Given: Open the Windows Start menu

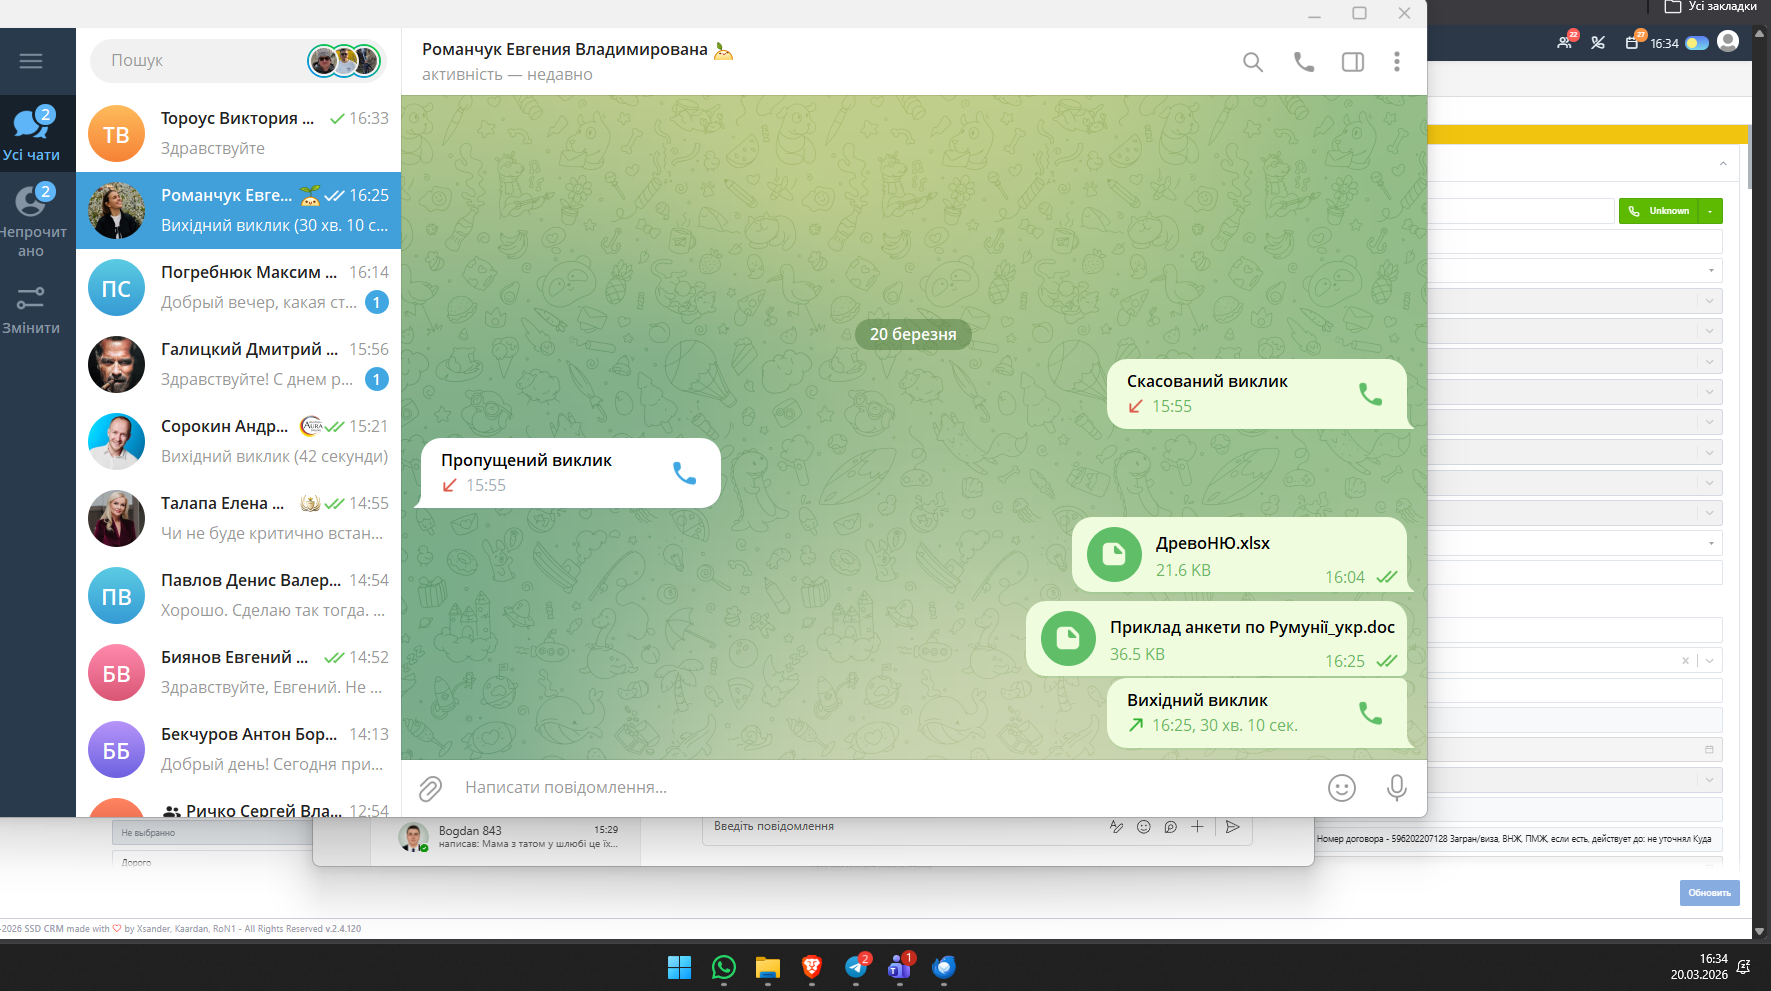Looking at the screenshot, I should [680, 967].
